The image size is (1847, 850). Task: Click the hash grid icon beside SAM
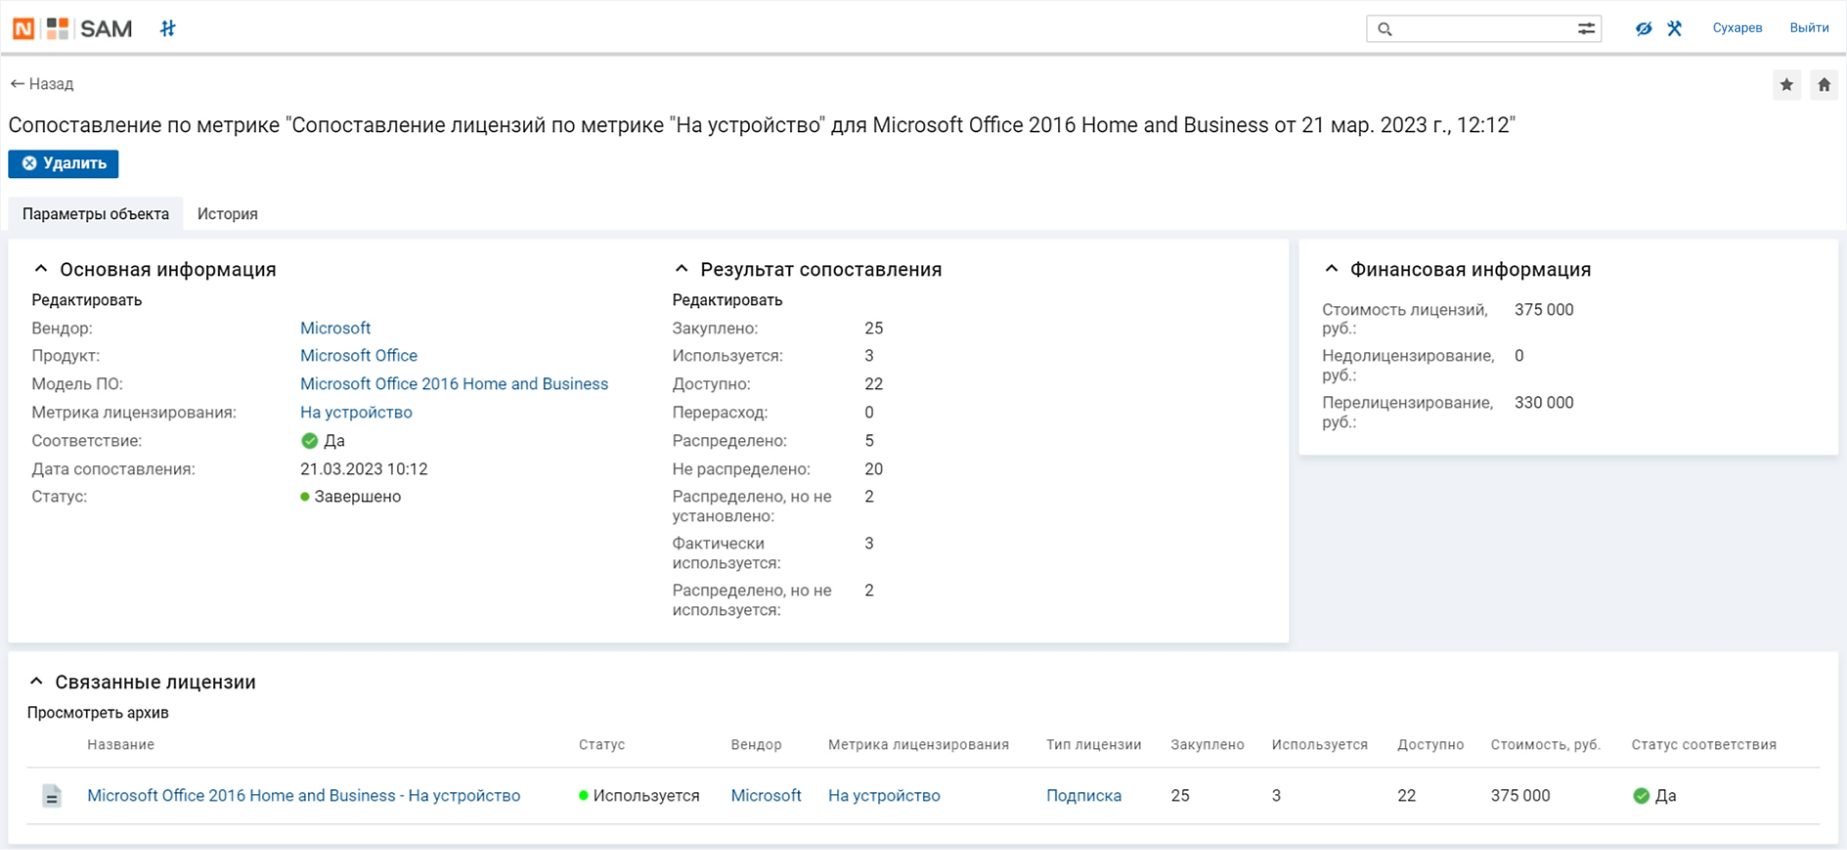coord(168,29)
